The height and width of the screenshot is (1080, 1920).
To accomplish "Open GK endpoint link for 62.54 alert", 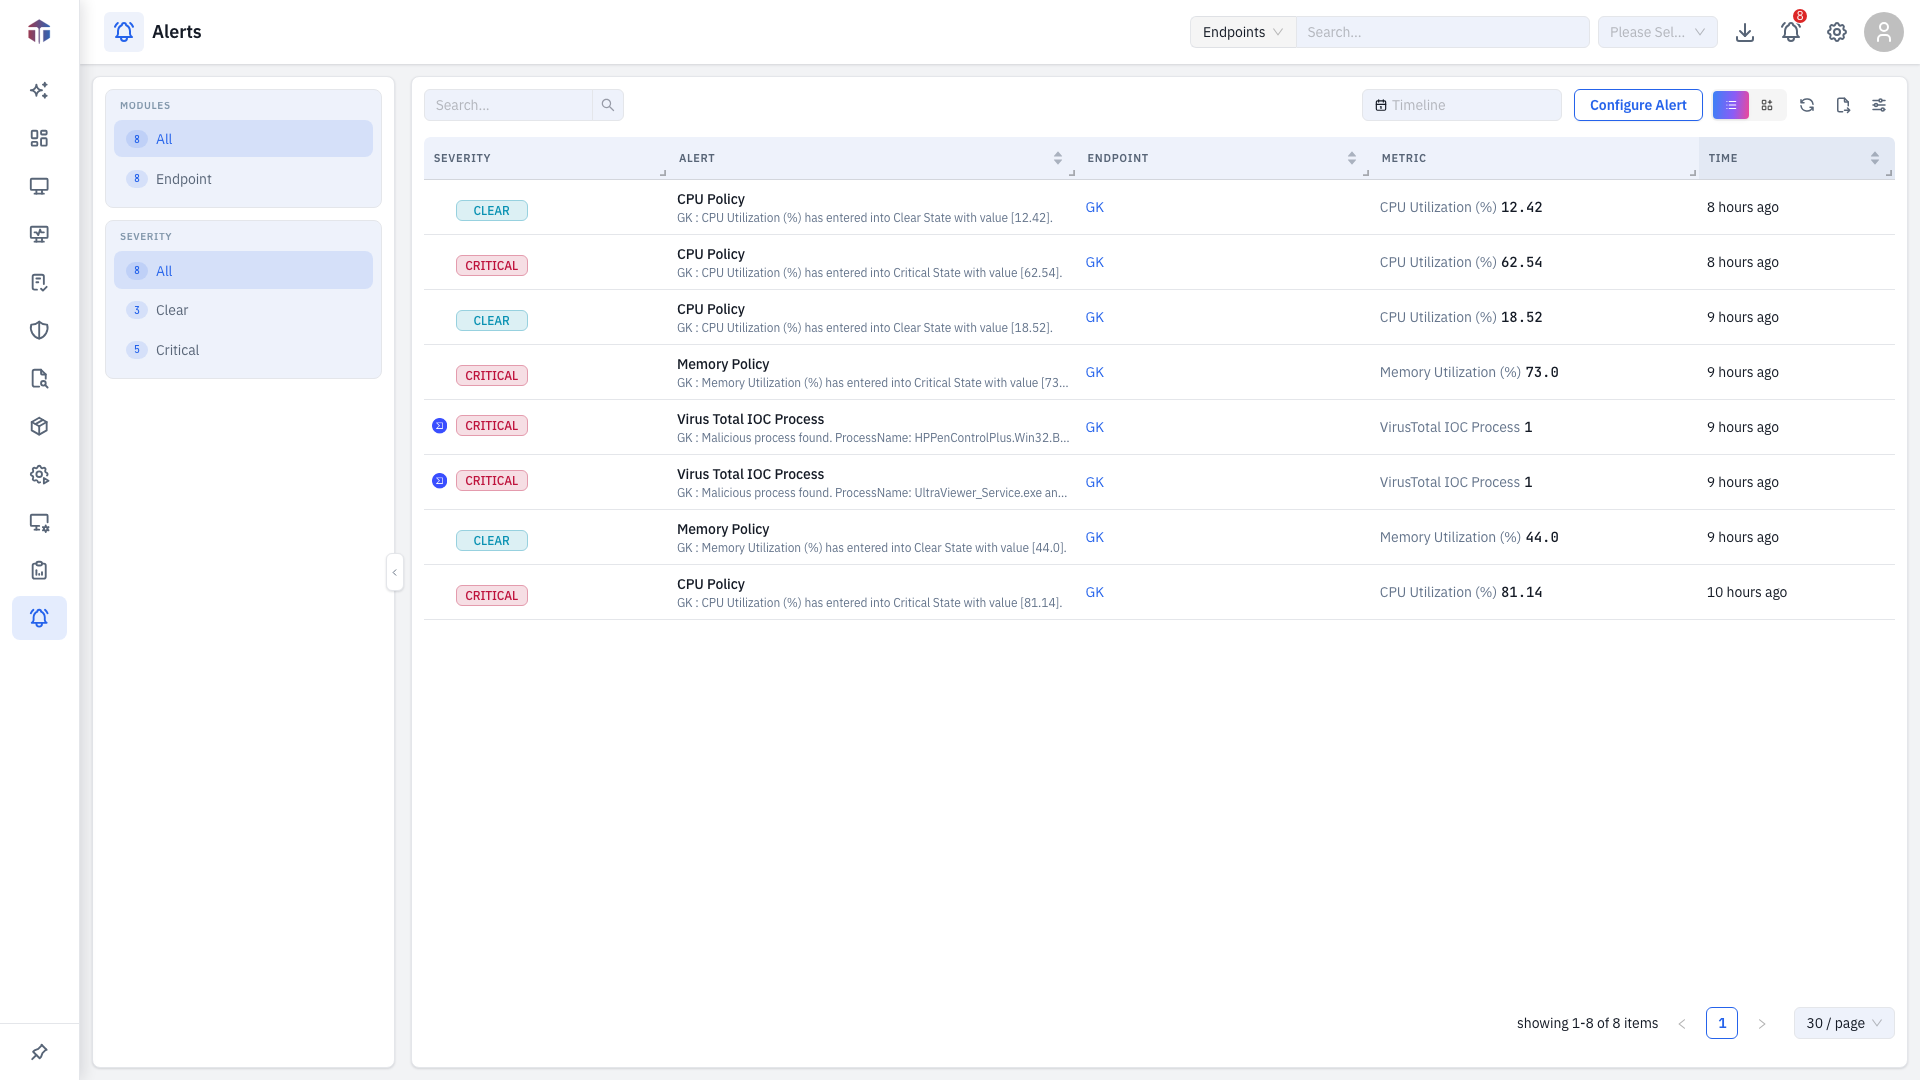I will pyautogui.click(x=1095, y=262).
